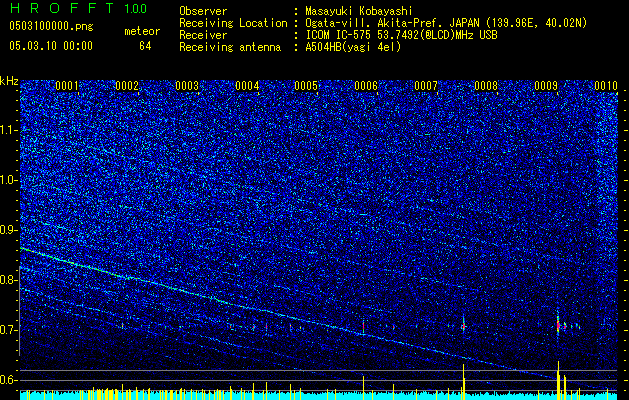629x400 pixels.
Task: Click time marker 0009
Action: 546,86
